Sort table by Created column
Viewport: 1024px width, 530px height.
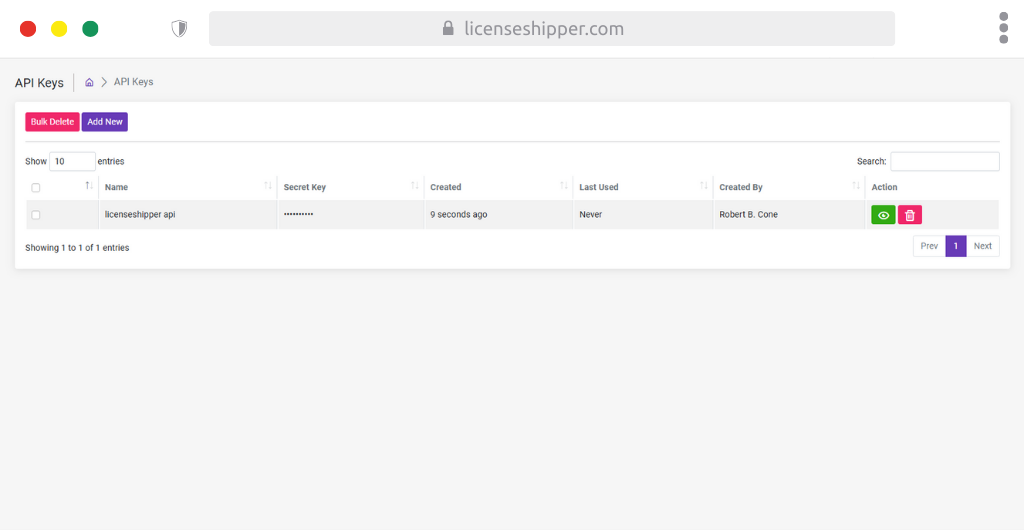(563, 187)
